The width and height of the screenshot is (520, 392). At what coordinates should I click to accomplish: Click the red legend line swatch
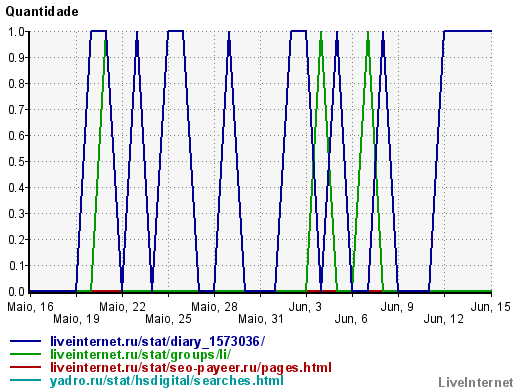25,367
